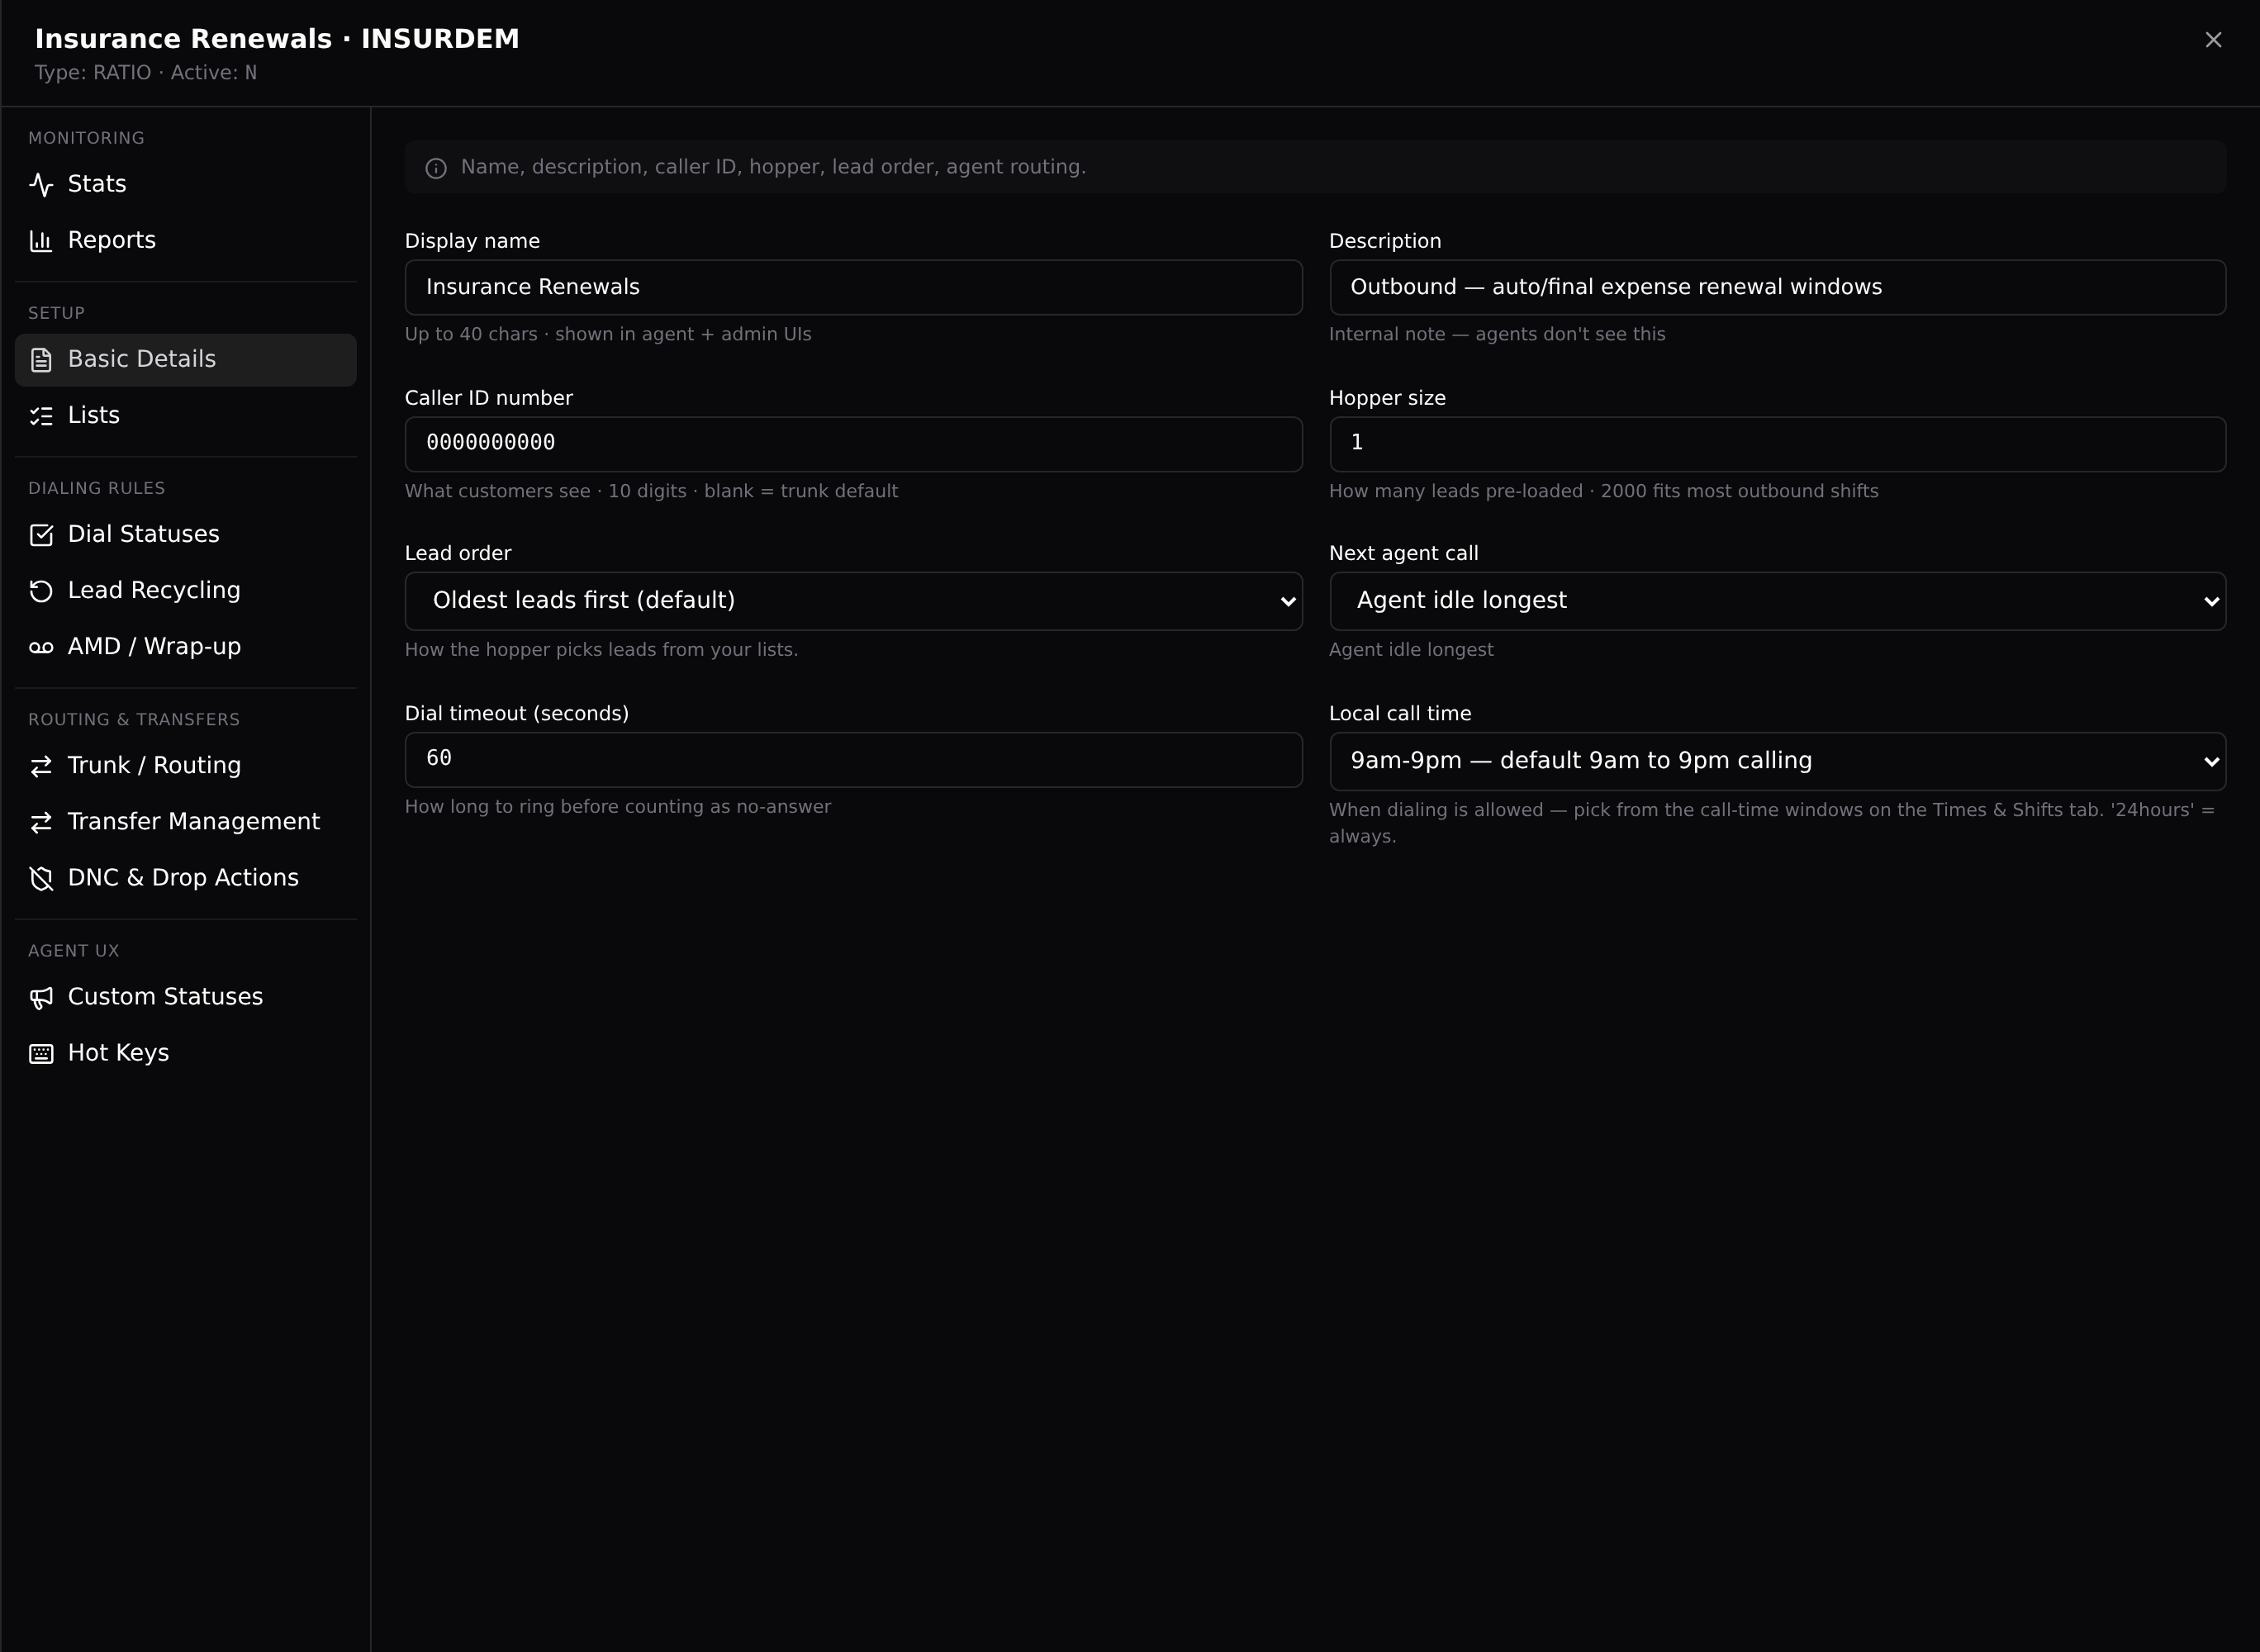Image resolution: width=2260 pixels, height=1652 pixels.
Task: Click the DIALING RULES section heading
Action: coord(97,488)
